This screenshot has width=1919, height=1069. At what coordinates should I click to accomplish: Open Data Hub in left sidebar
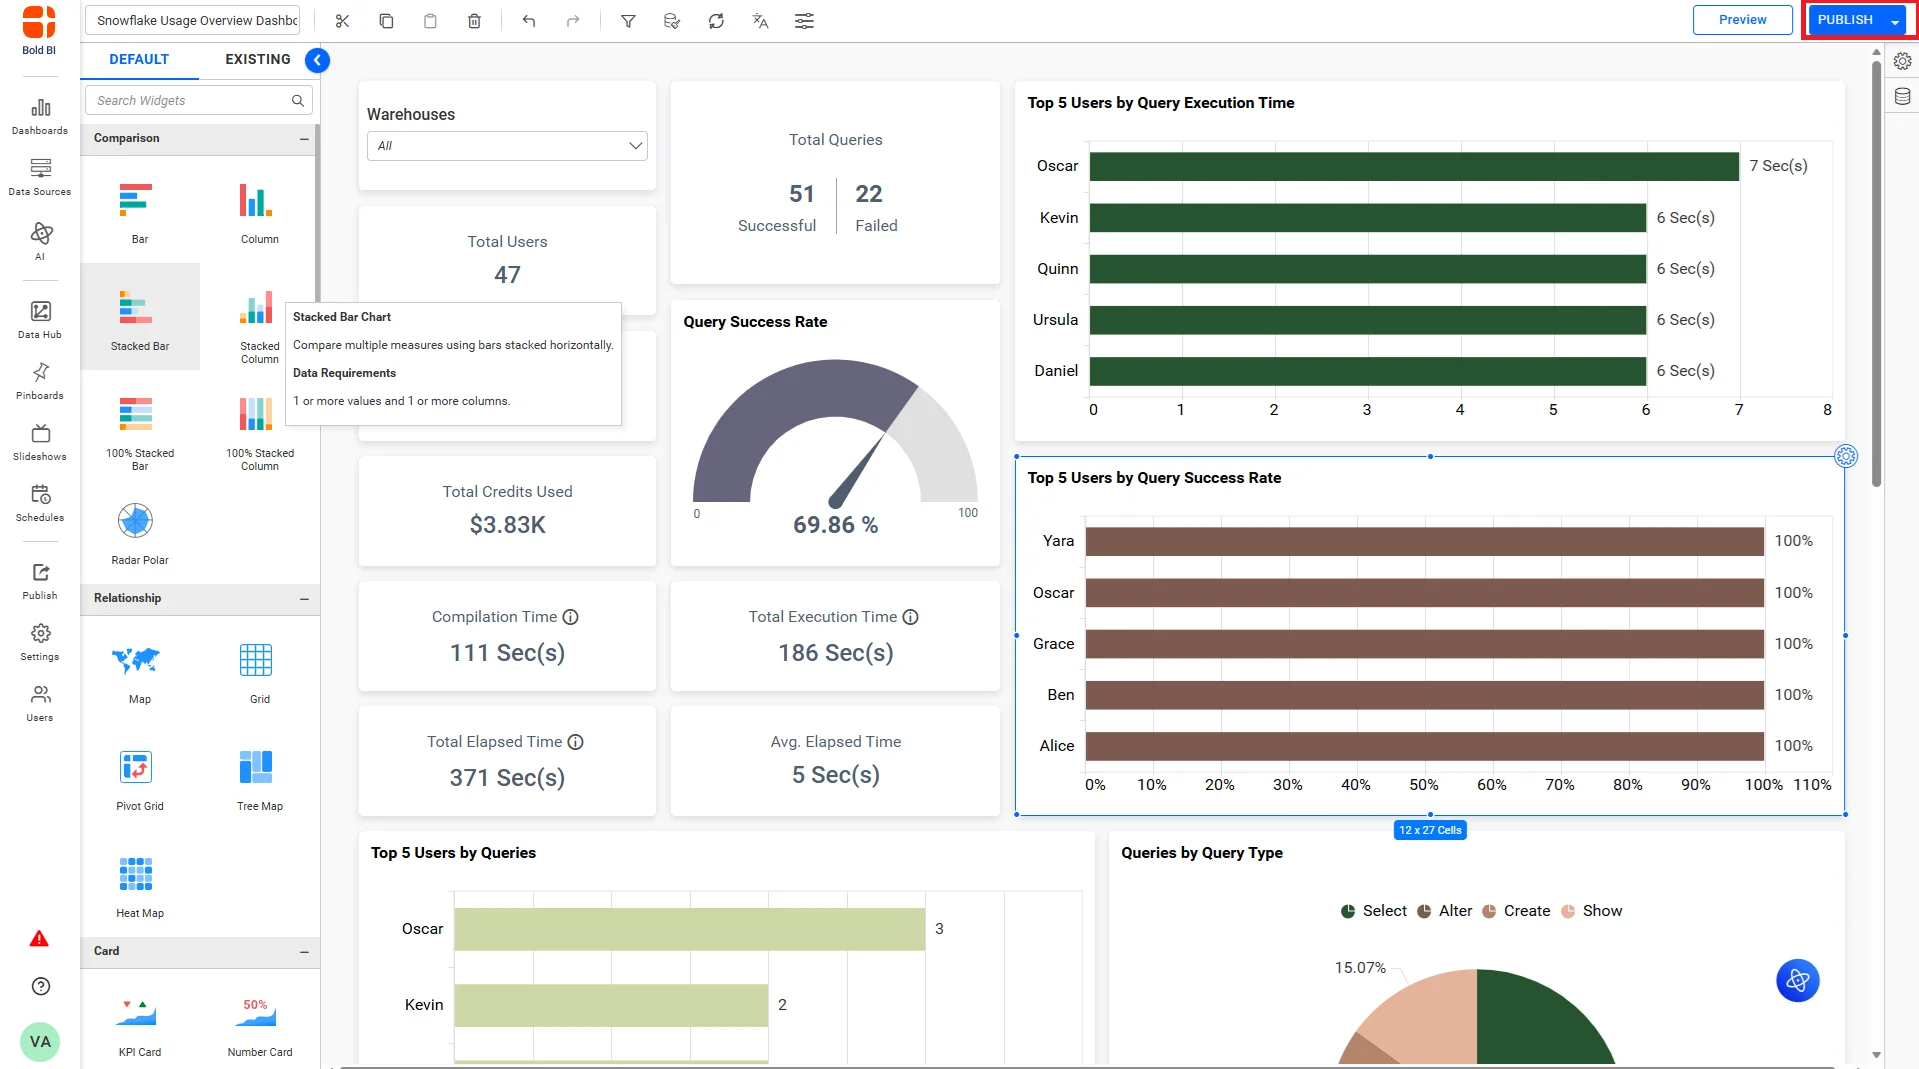click(x=40, y=320)
